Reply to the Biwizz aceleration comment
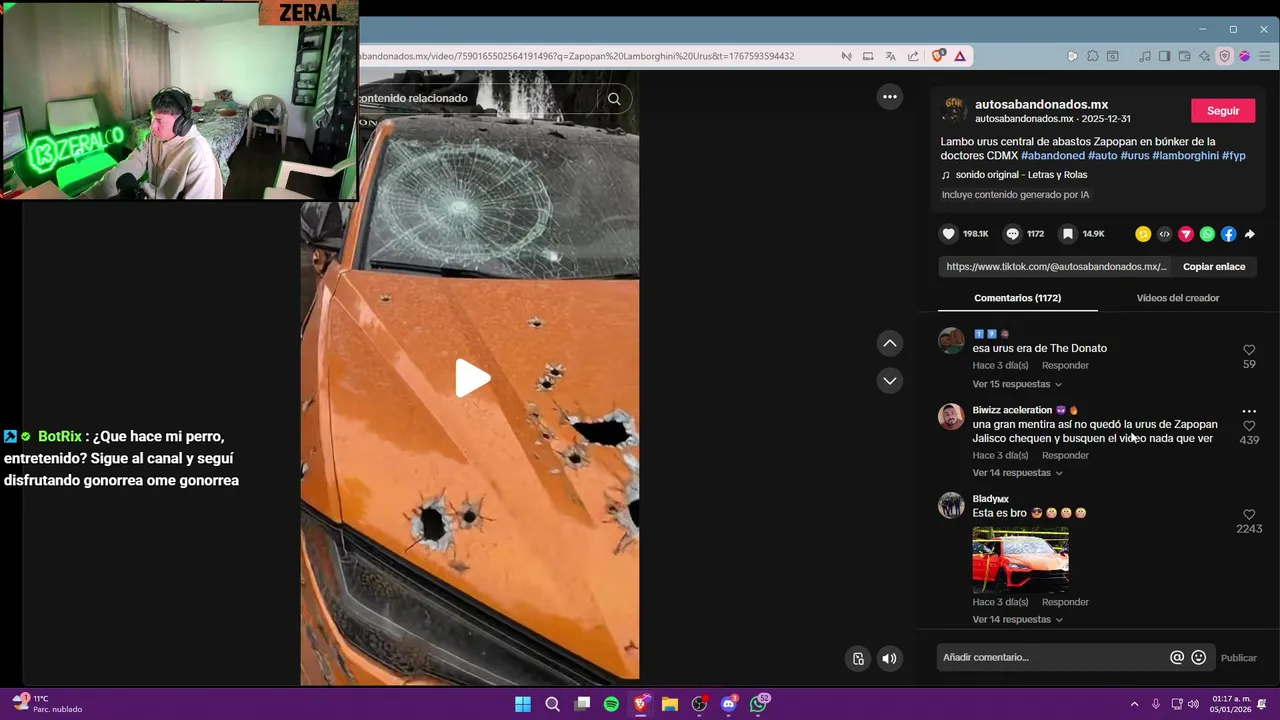Screen dimensions: 1280x720 1065,456
